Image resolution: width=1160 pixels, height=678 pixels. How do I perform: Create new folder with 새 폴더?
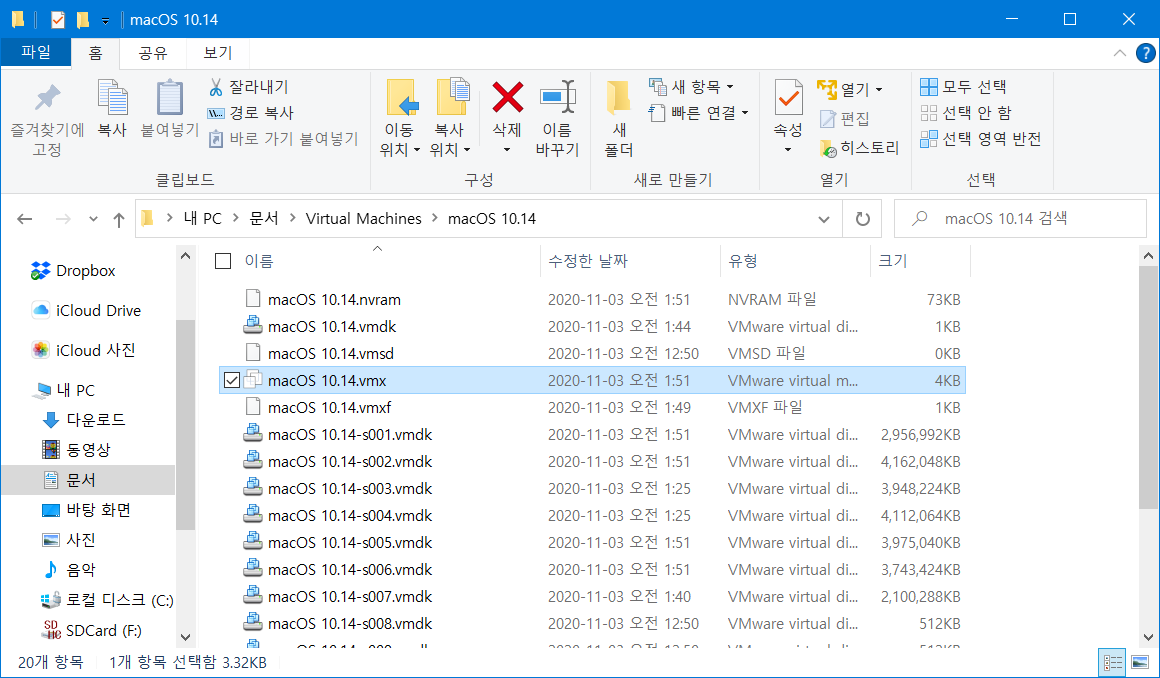[618, 118]
